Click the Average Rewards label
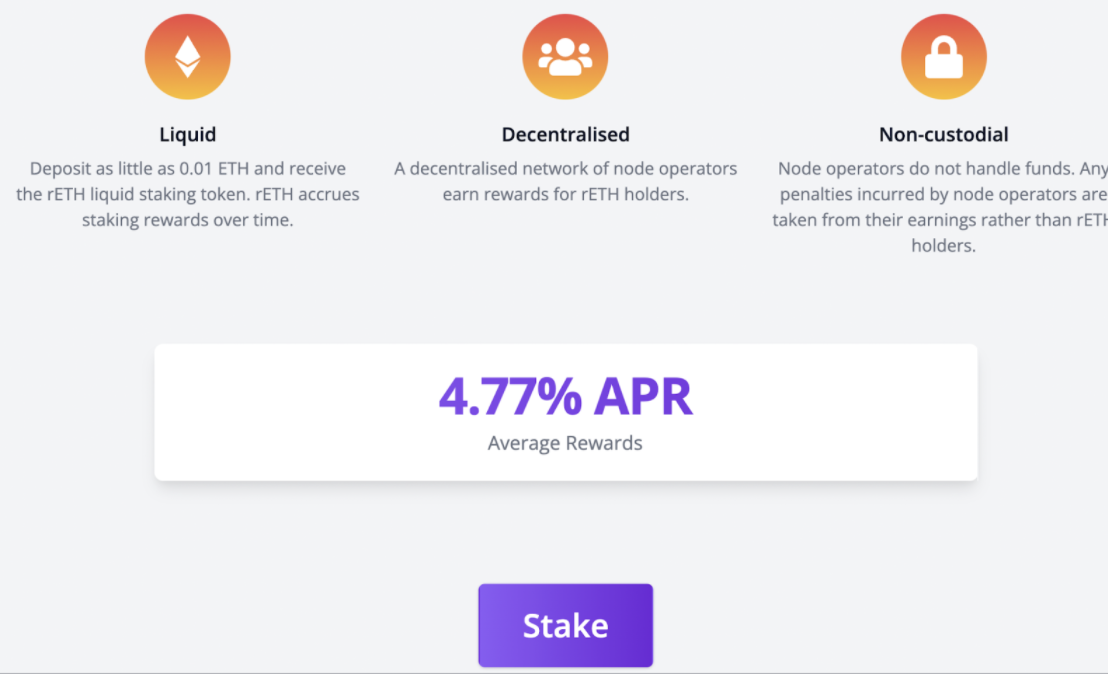The width and height of the screenshot is (1108, 674). pyautogui.click(x=565, y=443)
